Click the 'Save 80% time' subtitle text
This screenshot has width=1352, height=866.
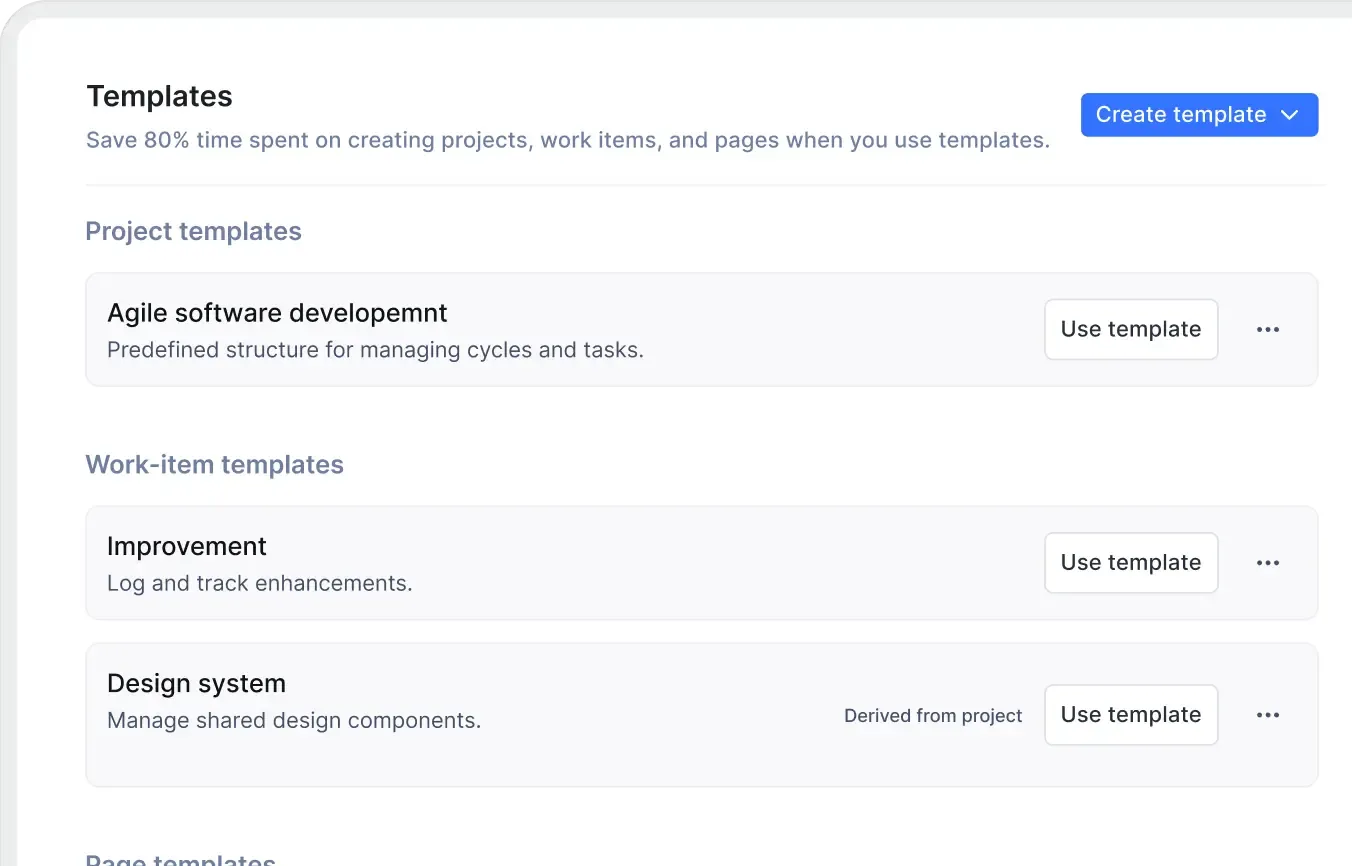coord(567,140)
